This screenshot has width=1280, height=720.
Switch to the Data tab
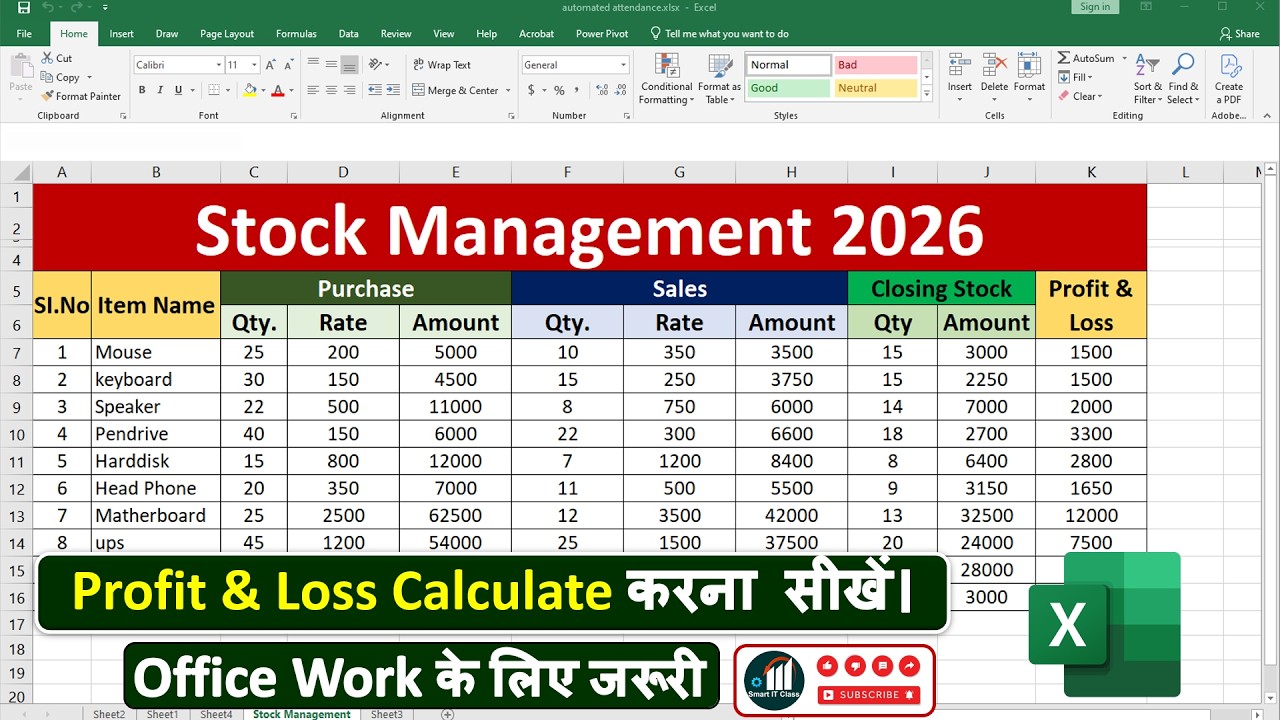click(x=348, y=34)
